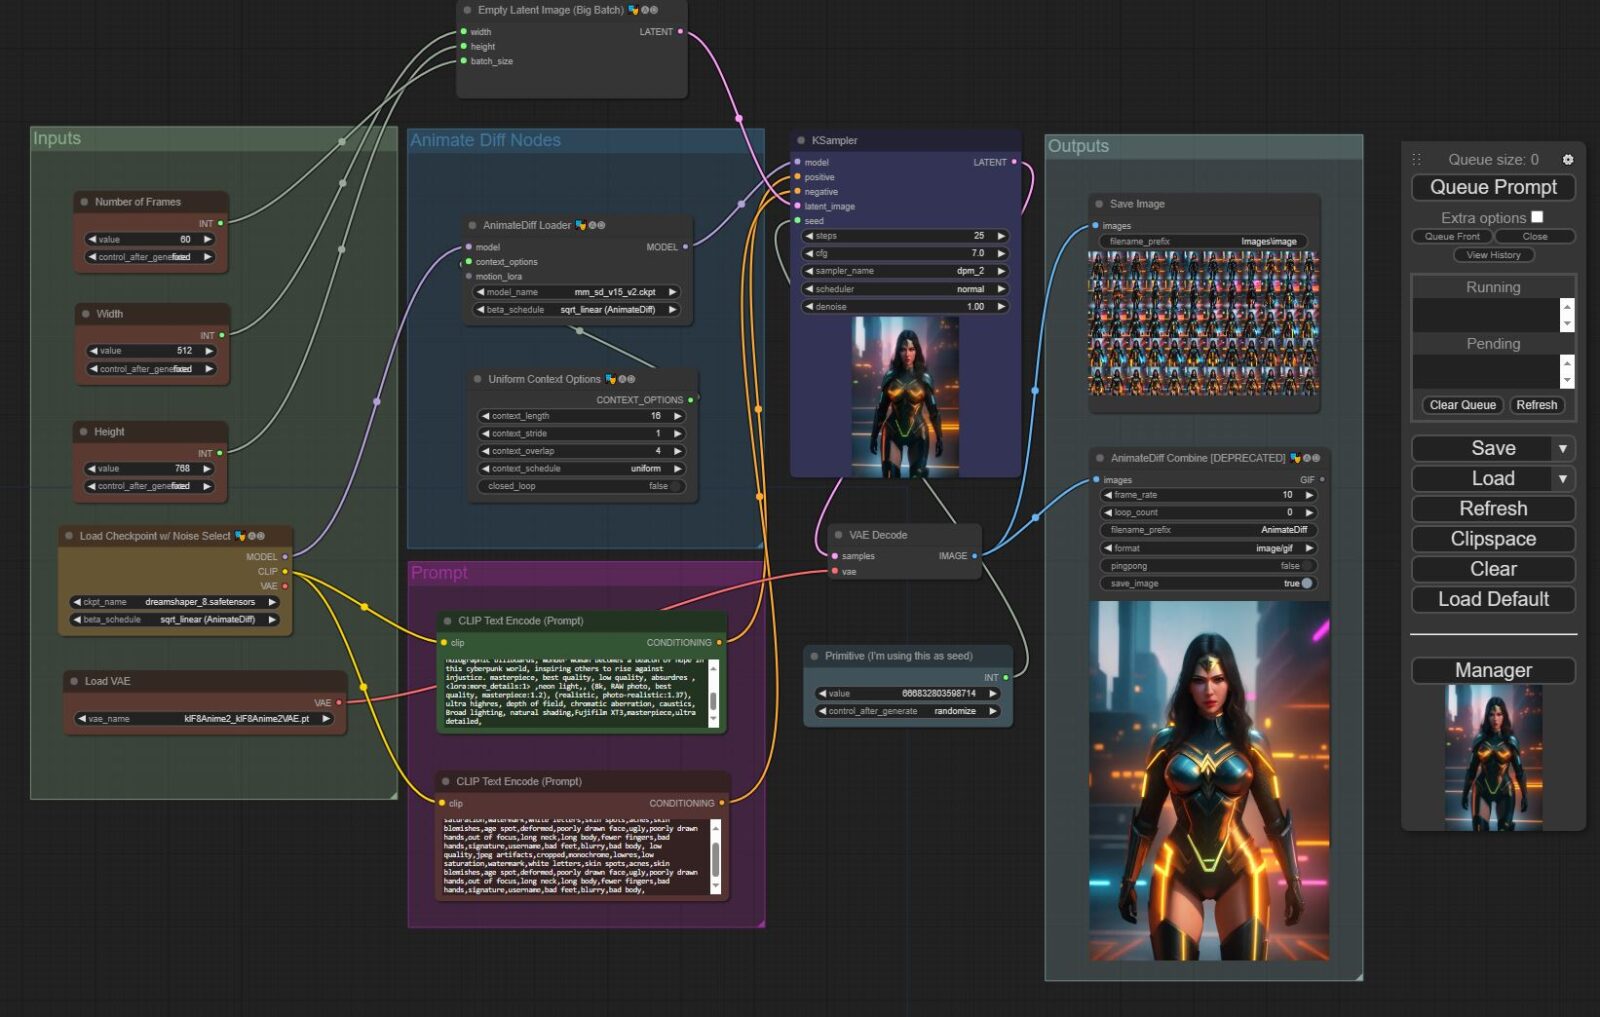Open settings with the gear icon

click(x=1567, y=160)
